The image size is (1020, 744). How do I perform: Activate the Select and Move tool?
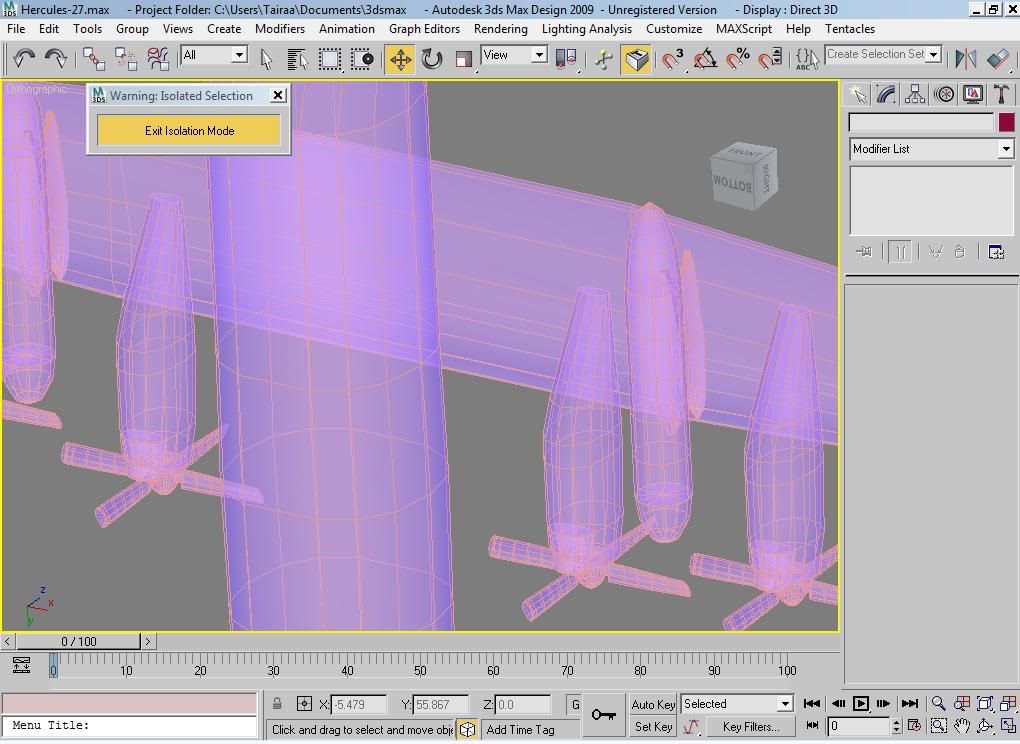[x=400, y=59]
